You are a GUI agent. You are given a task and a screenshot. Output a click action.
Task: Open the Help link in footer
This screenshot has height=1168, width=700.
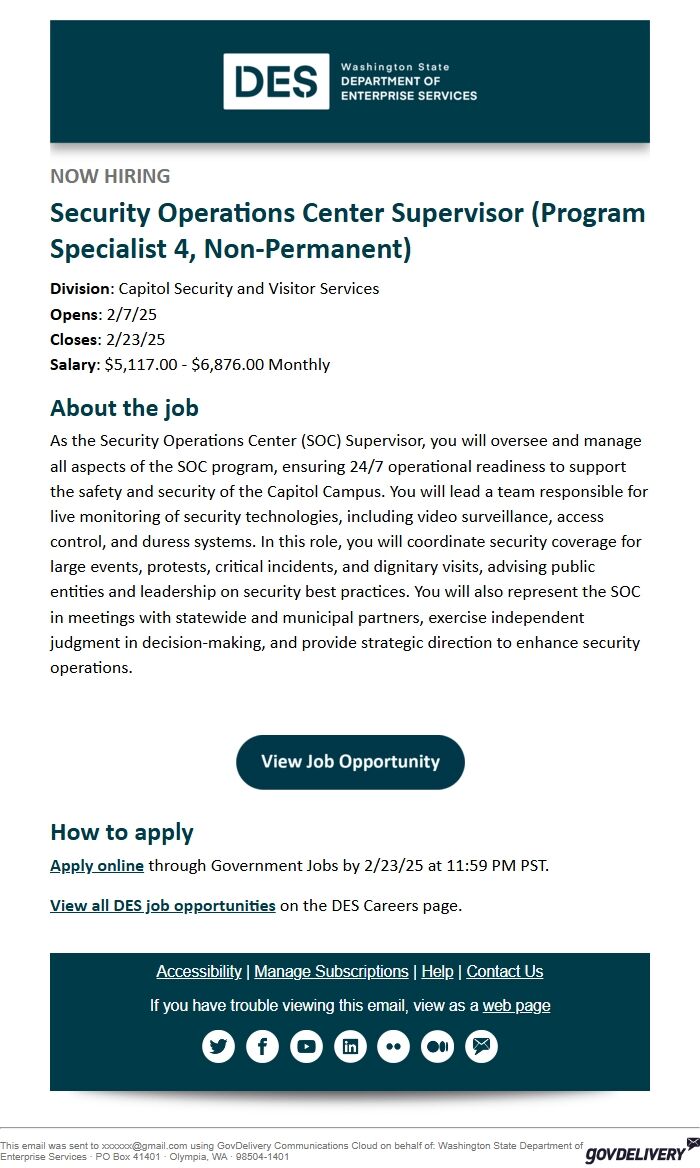[x=437, y=971]
